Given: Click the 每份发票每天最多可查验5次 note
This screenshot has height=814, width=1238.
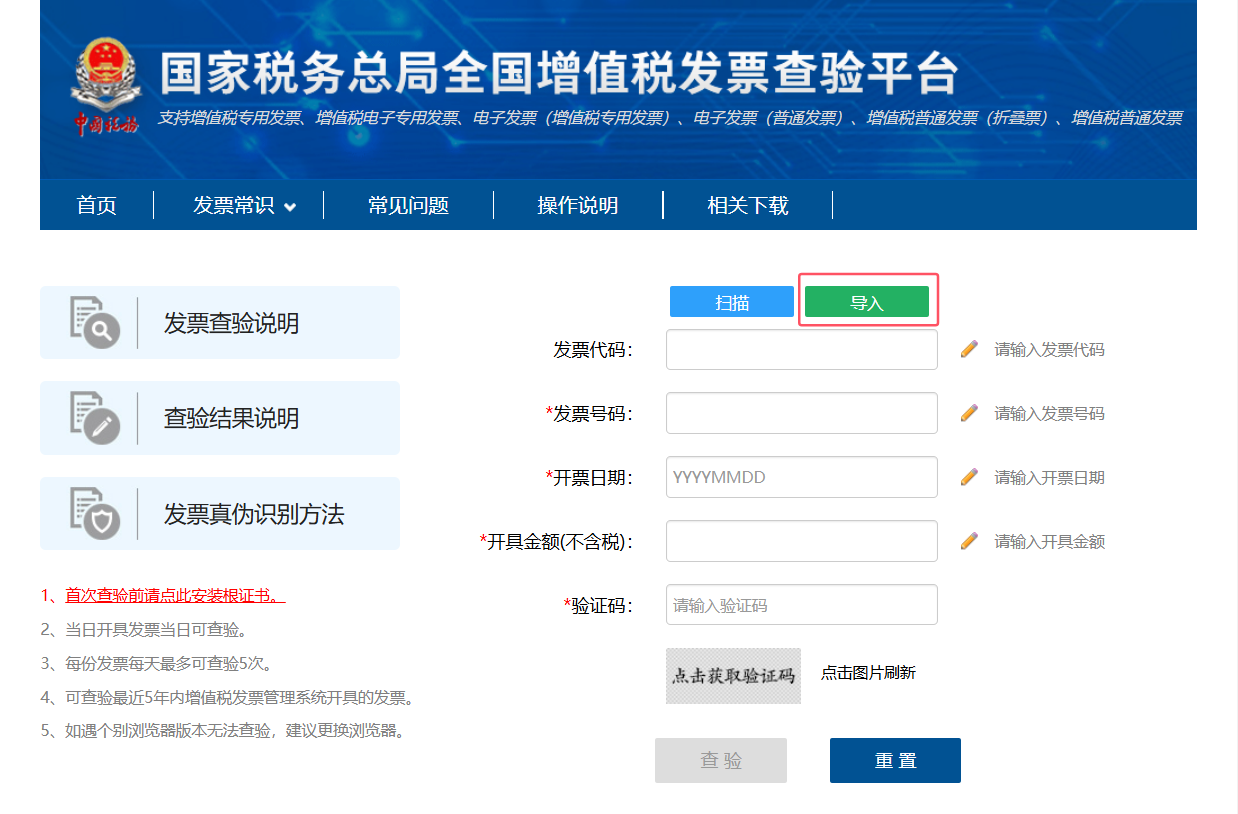Looking at the screenshot, I should pyautogui.click(x=169, y=663).
